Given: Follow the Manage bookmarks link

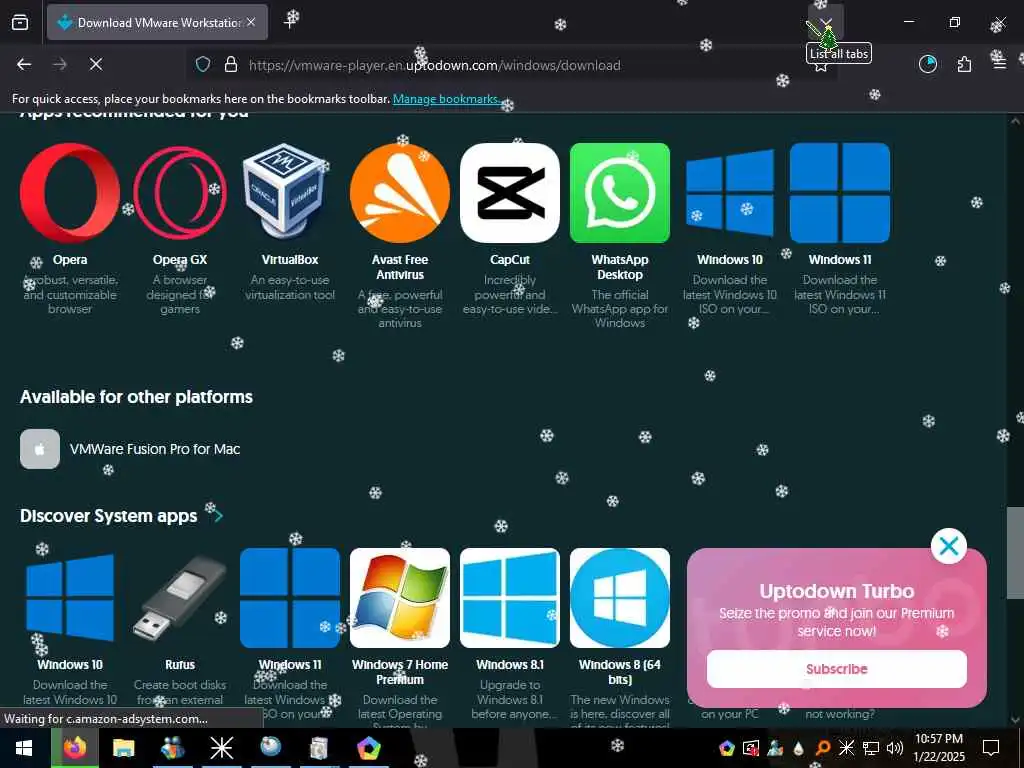Looking at the screenshot, I should pyautogui.click(x=446, y=99).
